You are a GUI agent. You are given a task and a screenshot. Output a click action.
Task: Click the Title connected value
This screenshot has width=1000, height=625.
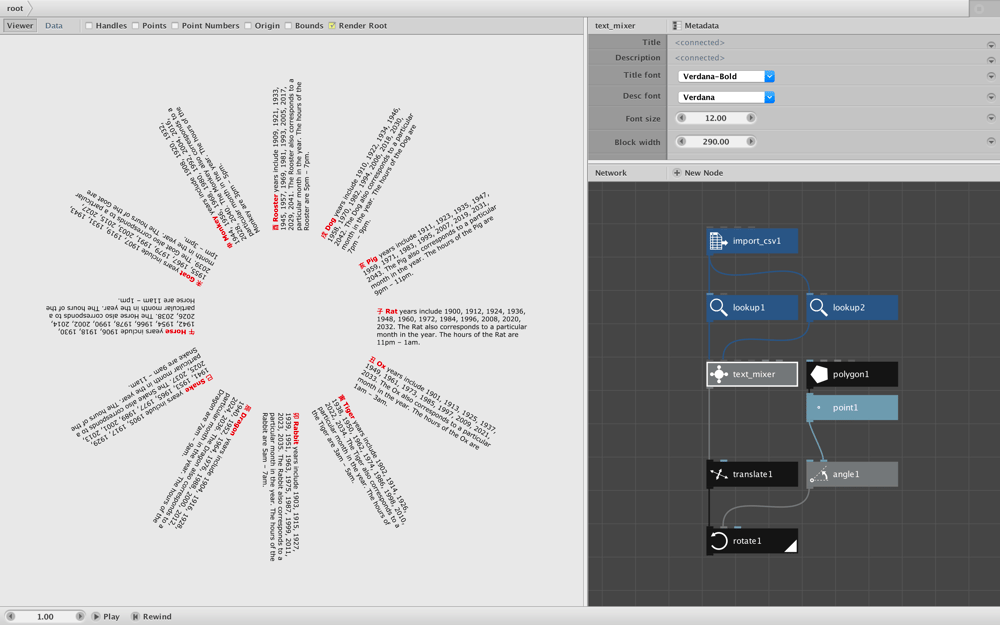point(700,43)
